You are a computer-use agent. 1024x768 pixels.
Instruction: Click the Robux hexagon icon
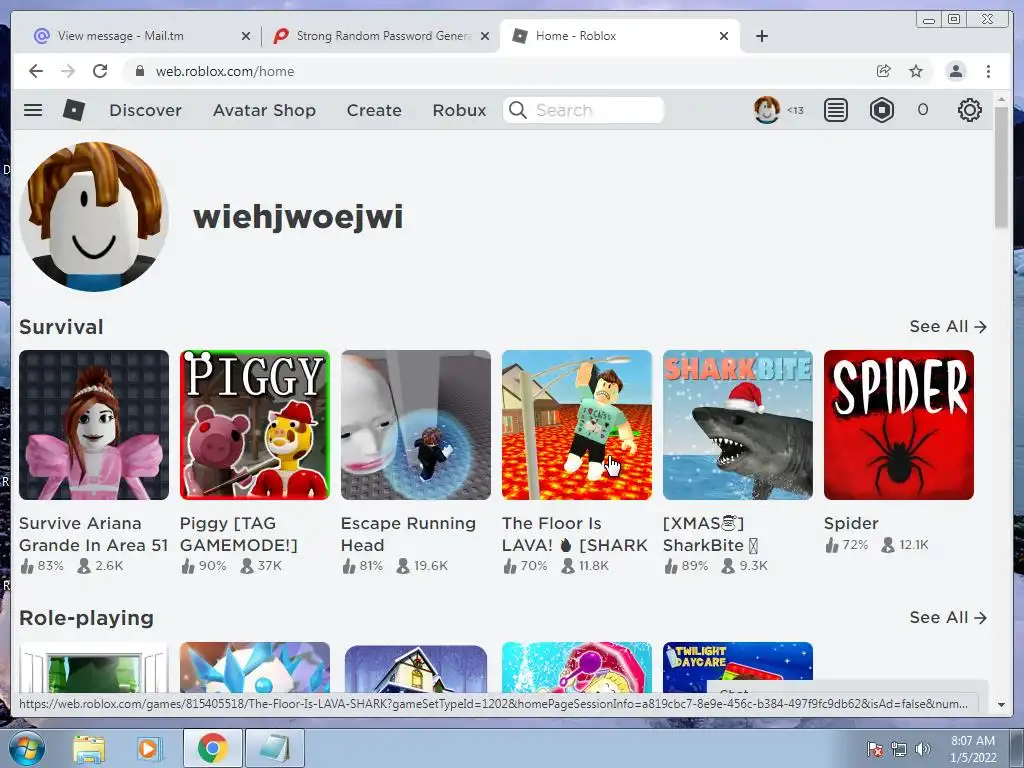pos(882,110)
